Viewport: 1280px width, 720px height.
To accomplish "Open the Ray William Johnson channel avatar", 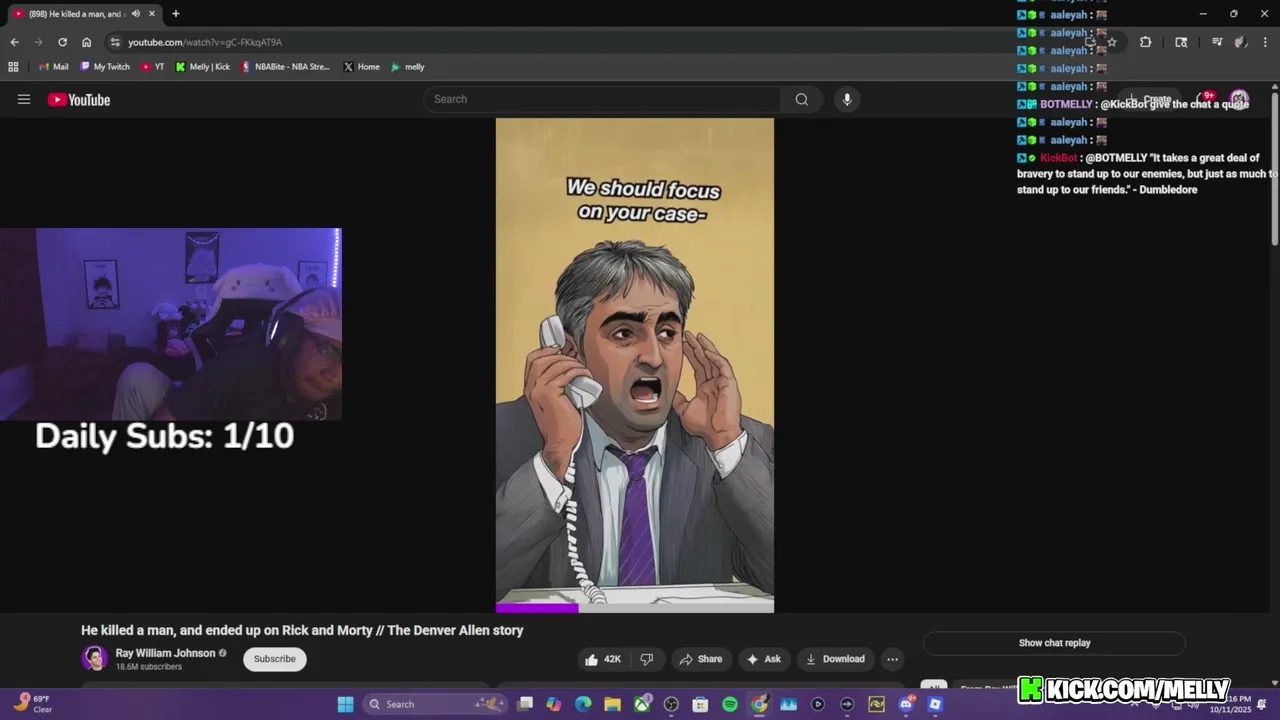I will pyautogui.click(x=95, y=658).
